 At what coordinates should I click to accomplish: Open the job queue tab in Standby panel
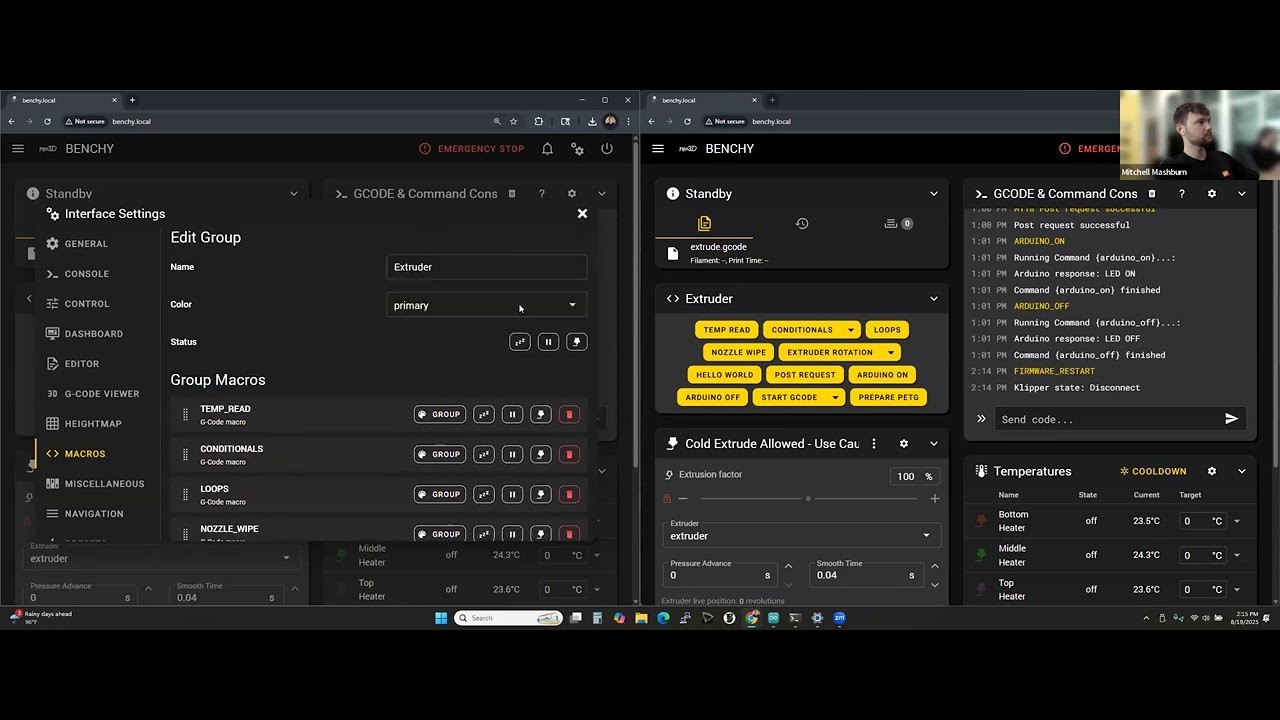pyautogui.click(x=898, y=224)
